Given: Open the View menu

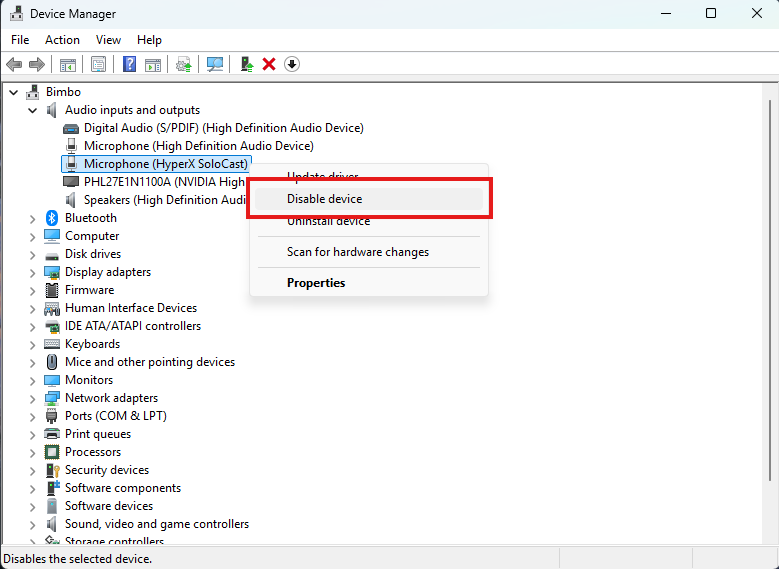Looking at the screenshot, I should [108, 40].
